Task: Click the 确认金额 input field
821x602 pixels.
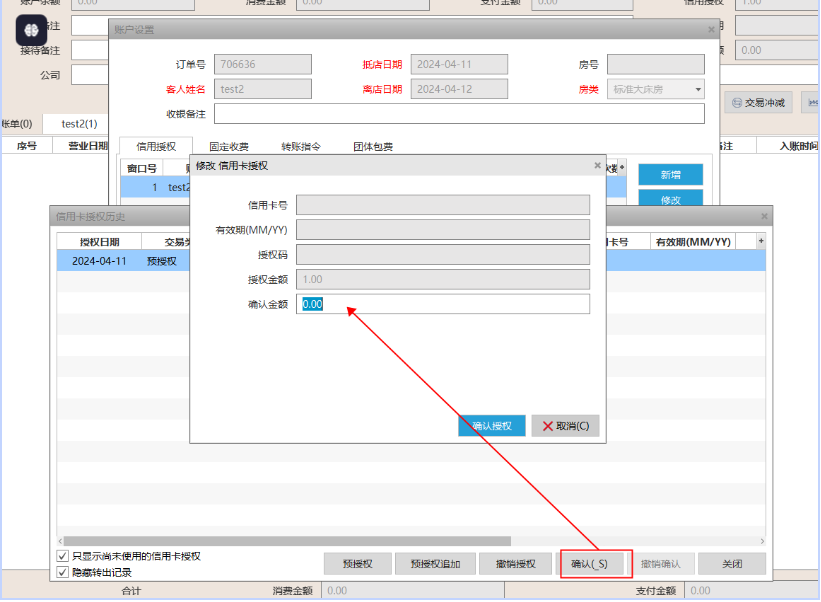Action: (443, 304)
